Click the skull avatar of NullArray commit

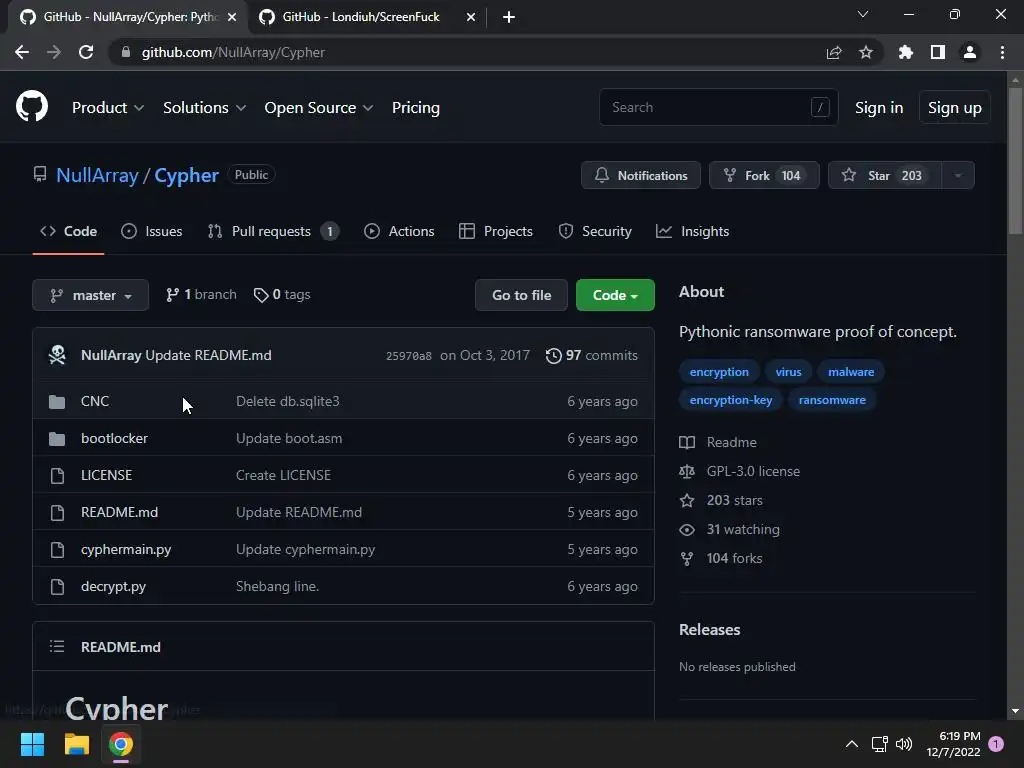[x=57, y=355]
